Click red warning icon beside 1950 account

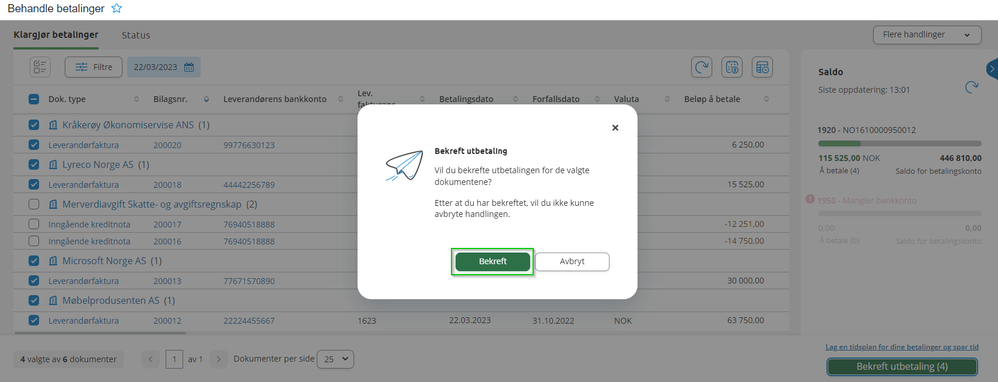pos(810,199)
